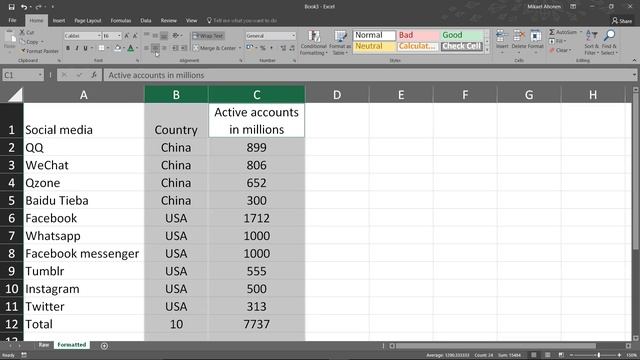The width and height of the screenshot is (640, 360).
Task: Apply the Borders icon
Action: (x=101, y=48)
